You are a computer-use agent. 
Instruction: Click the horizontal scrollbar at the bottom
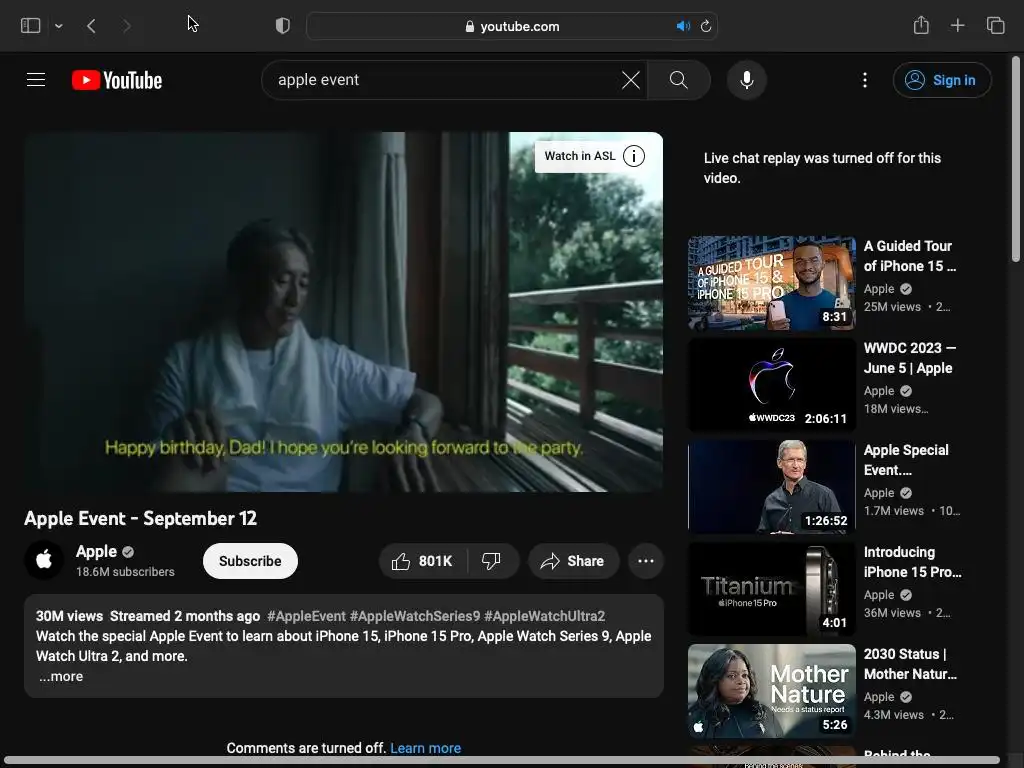502,761
